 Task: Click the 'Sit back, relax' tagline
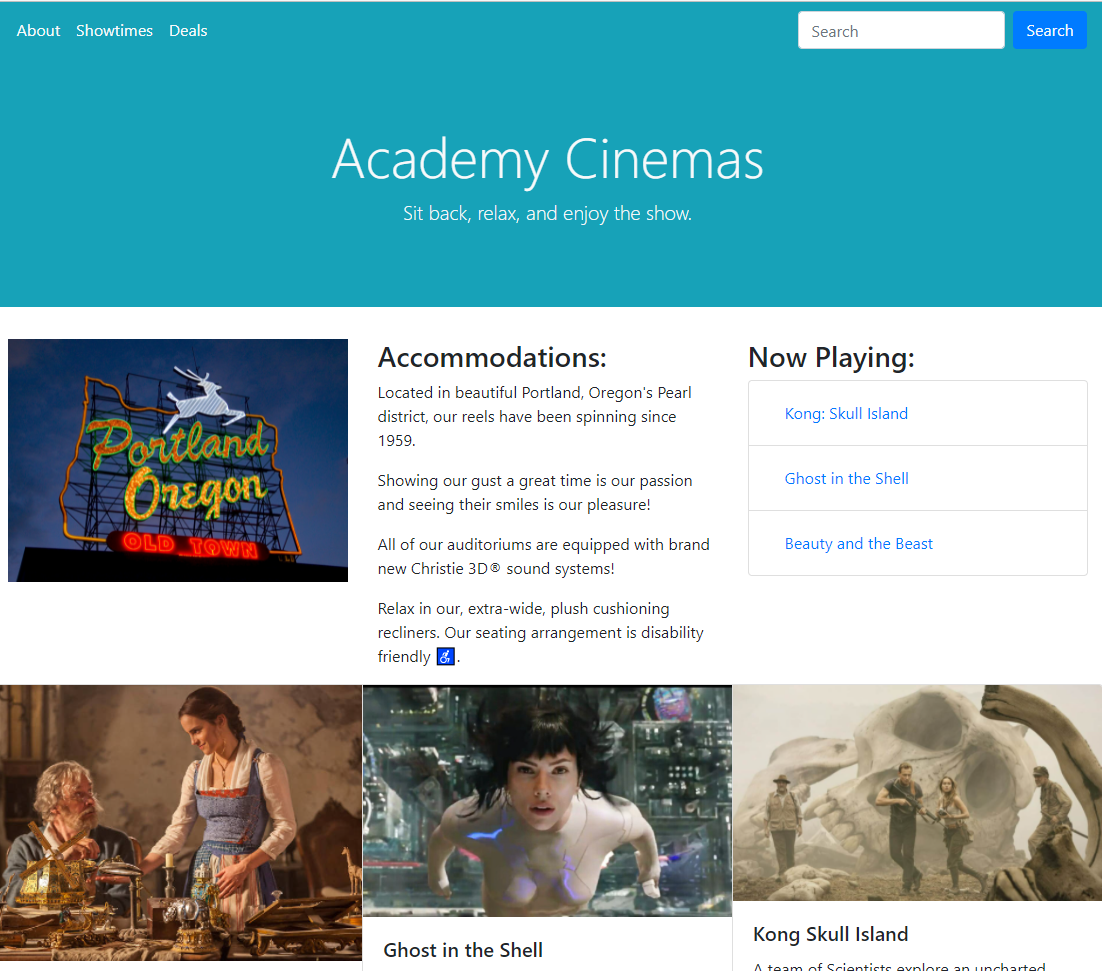[x=547, y=213]
